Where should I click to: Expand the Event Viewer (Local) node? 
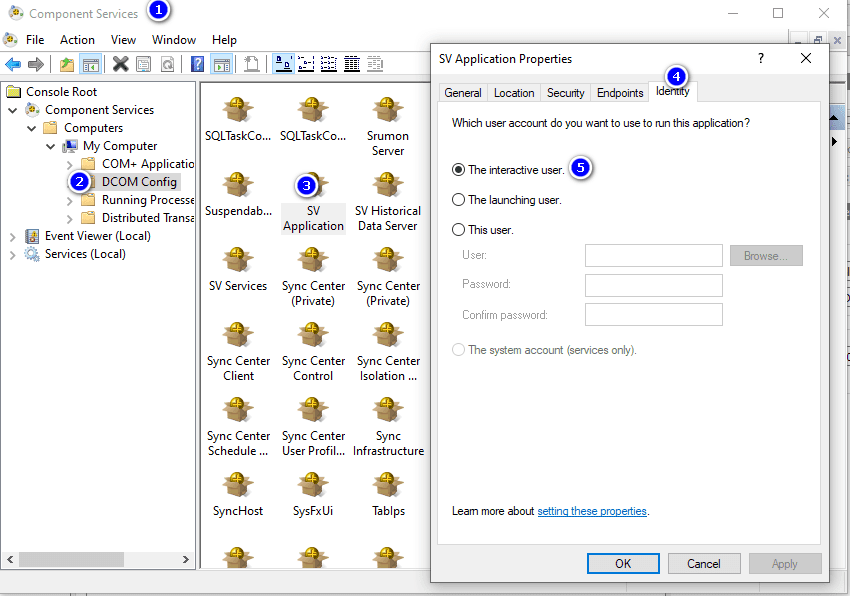tap(12, 236)
